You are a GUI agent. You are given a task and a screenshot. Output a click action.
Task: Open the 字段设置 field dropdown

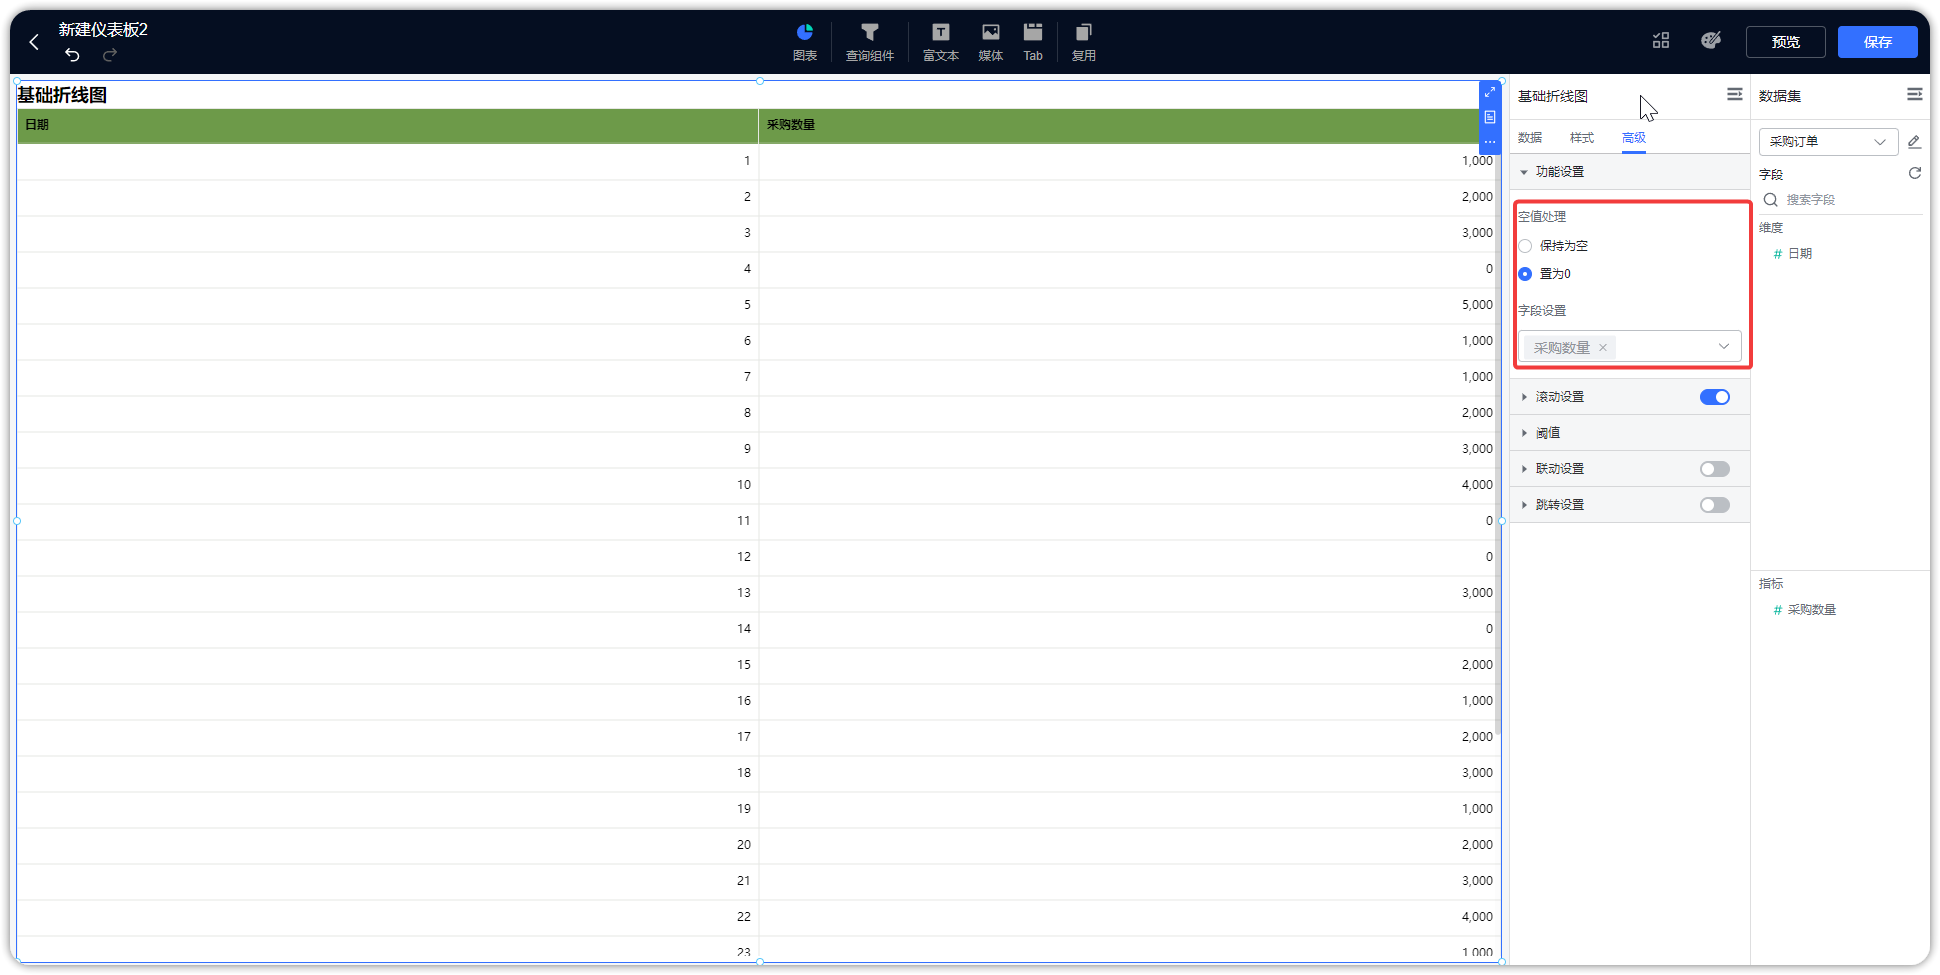1630,347
